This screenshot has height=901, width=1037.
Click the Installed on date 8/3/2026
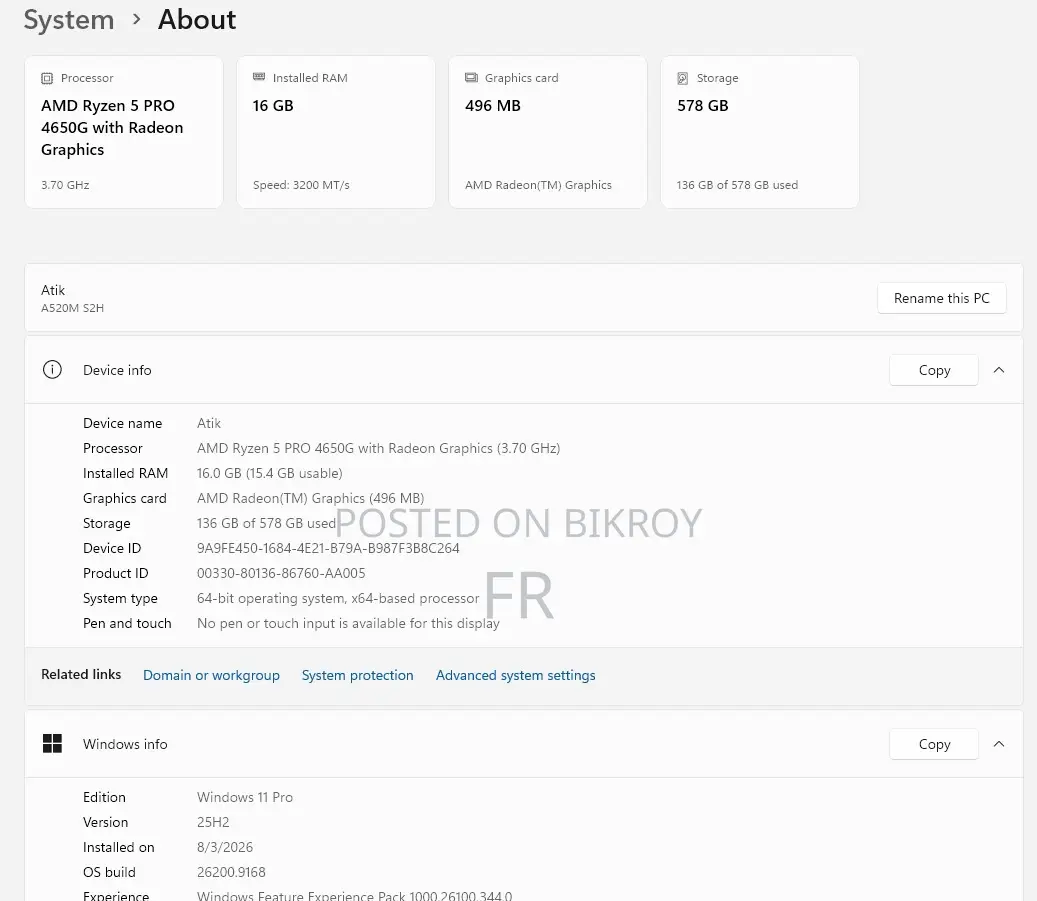[x=225, y=847]
